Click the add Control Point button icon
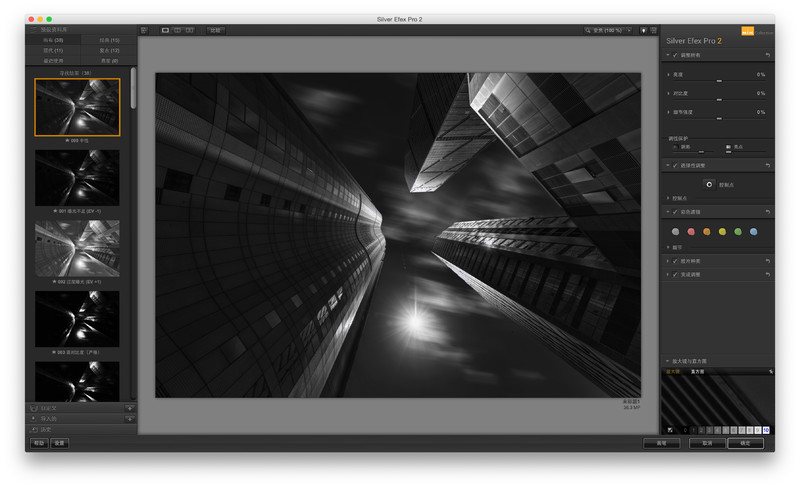Viewport: 800px width, 488px height. (x=709, y=184)
